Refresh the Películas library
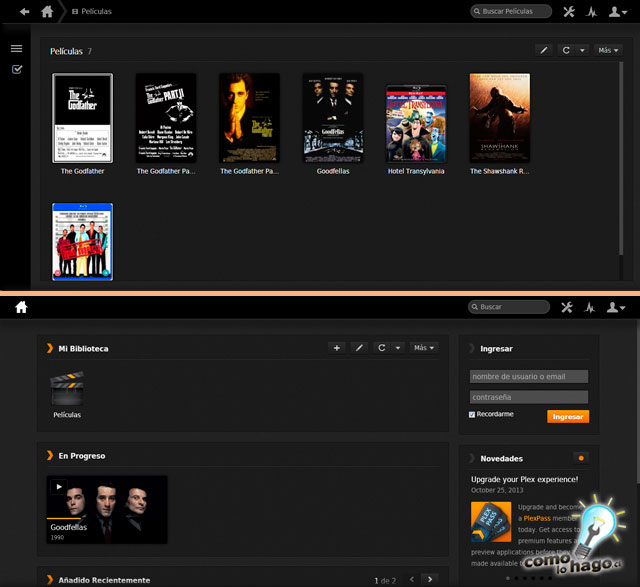Image resolution: width=640 pixels, height=587 pixels. pos(566,50)
